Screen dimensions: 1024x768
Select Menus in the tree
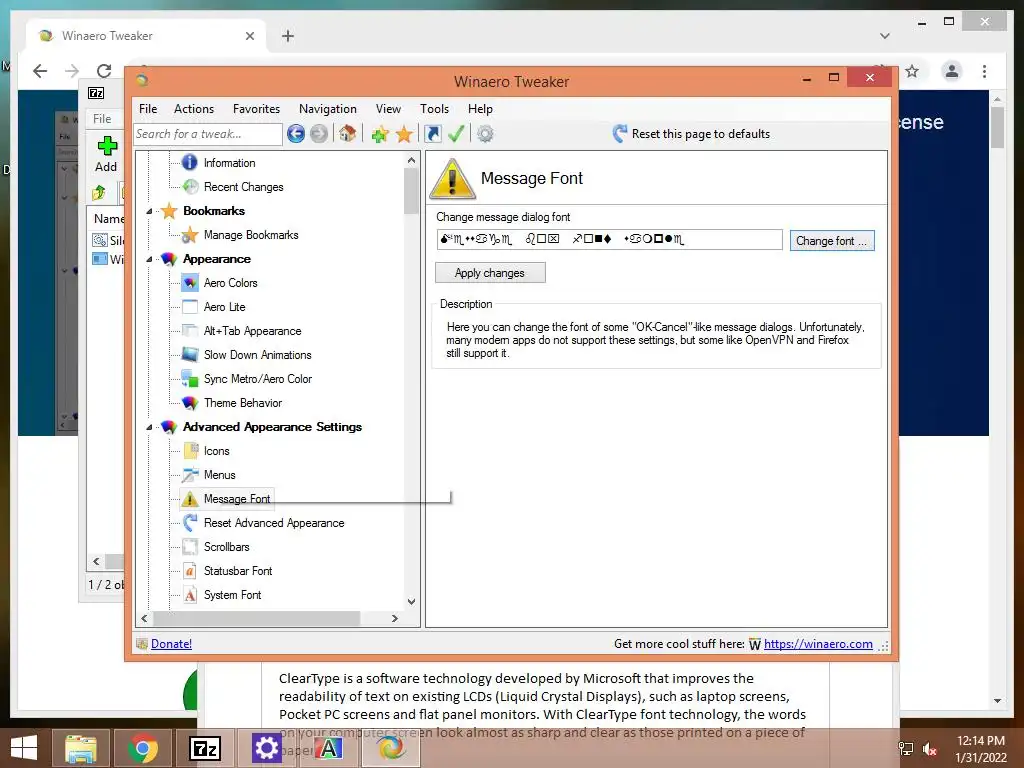tap(219, 475)
